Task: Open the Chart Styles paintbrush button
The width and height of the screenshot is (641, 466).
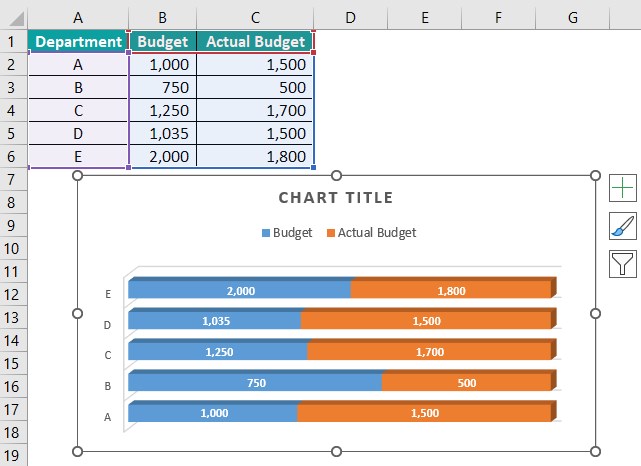Action: point(623,226)
